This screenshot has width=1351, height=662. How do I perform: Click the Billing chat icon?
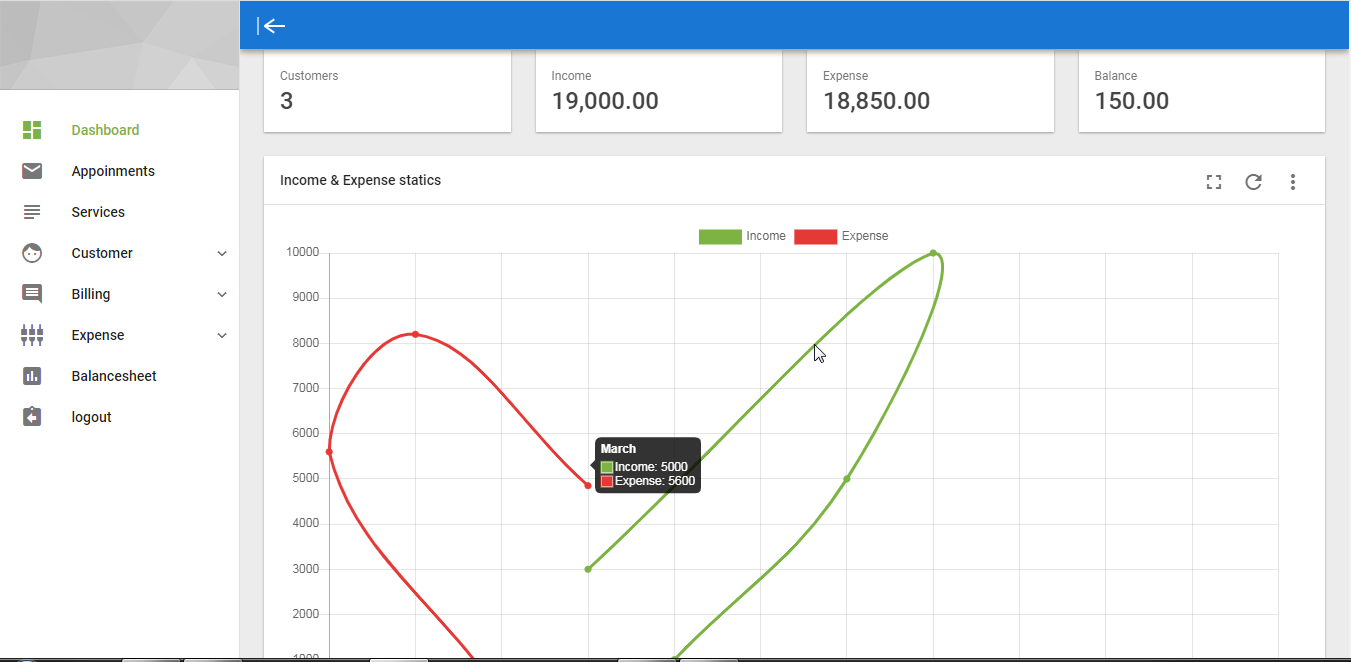click(32, 294)
